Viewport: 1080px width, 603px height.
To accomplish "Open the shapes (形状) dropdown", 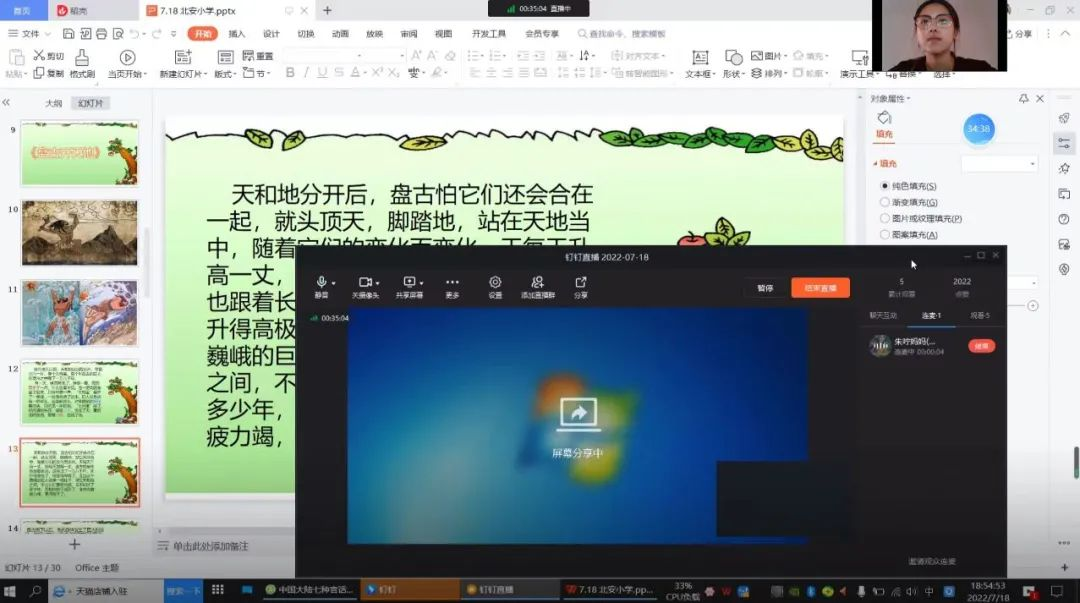I will point(735,63).
